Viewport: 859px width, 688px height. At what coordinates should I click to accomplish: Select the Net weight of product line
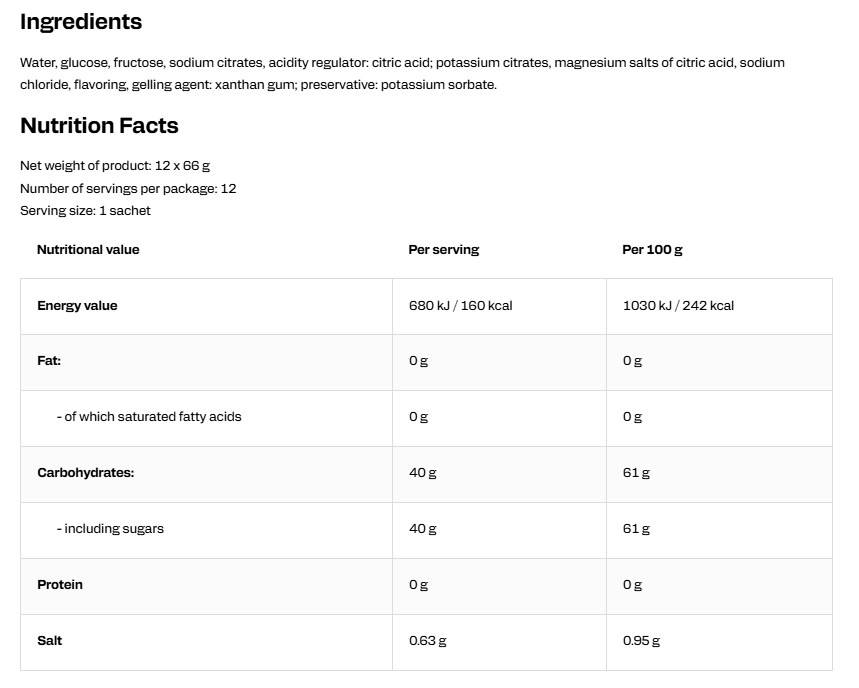pos(115,165)
